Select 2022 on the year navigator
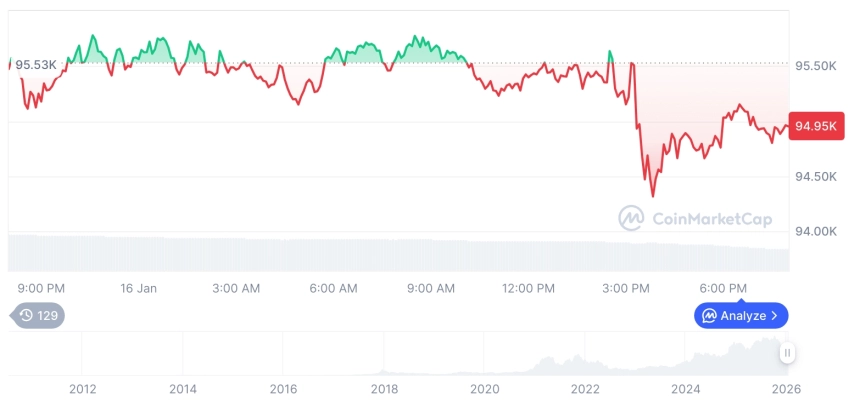This screenshot has height=401, width=860. tap(585, 388)
